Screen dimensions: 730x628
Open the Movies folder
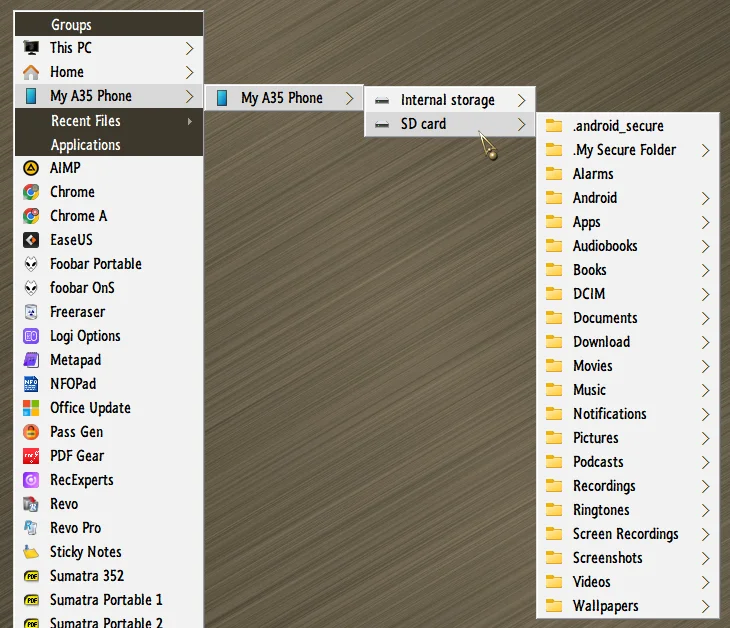click(628, 366)
